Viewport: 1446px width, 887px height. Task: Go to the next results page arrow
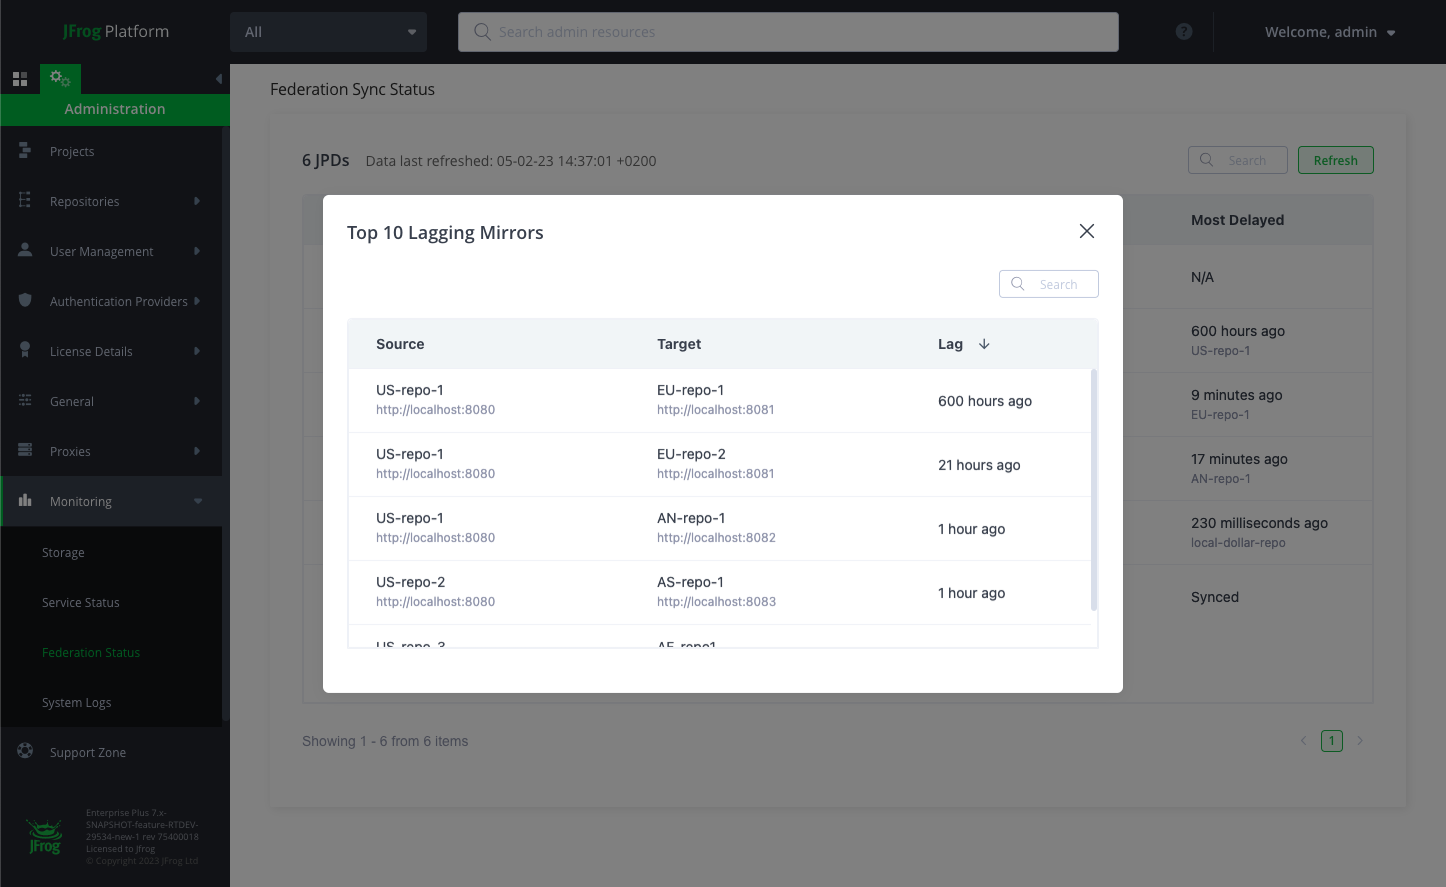(x=1360, y=741)
